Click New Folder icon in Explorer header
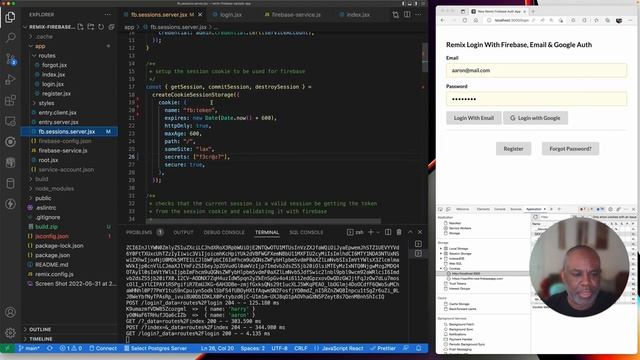Screen dimensions: 640x360 (x=91, y=27)
